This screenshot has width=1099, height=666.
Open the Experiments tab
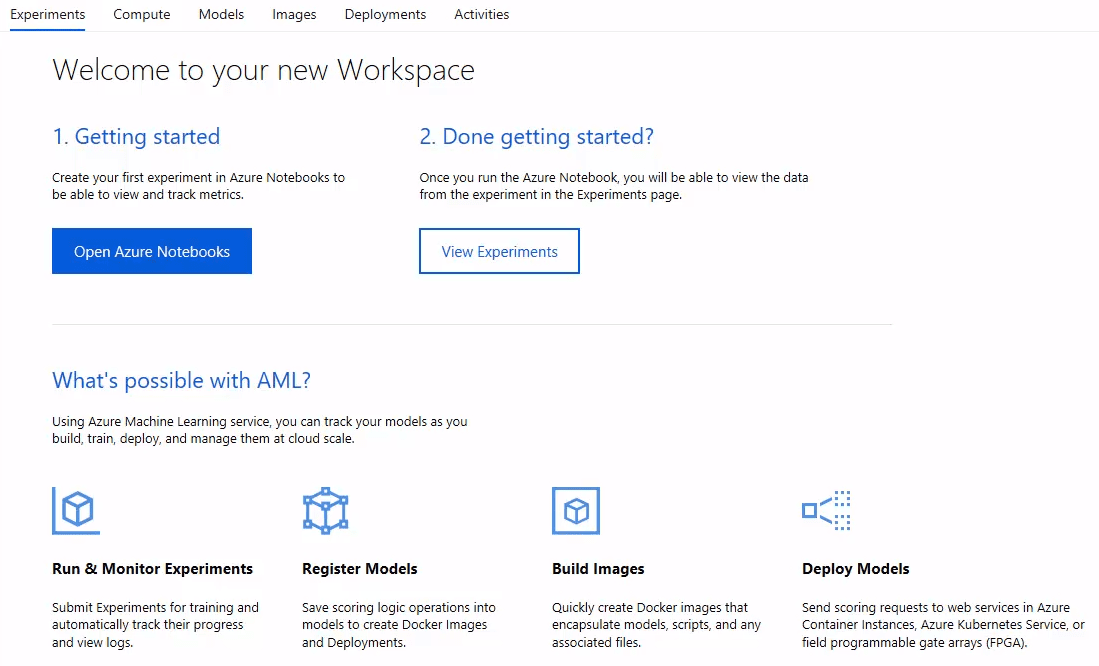click(48, 15)
